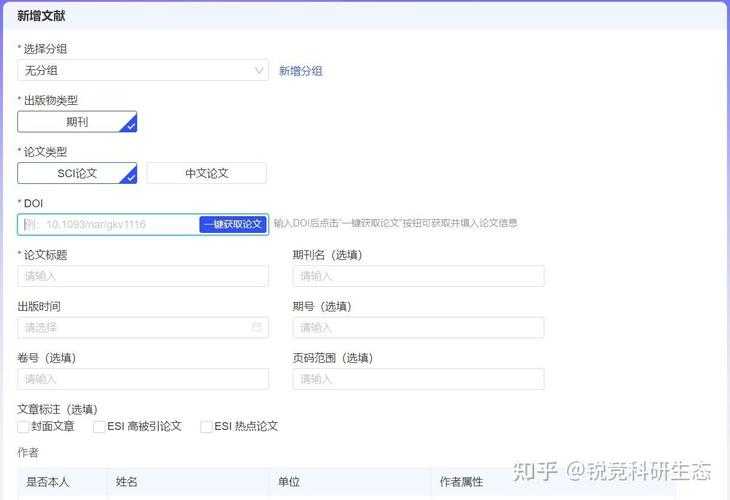Viewport: 730px width, 500px height.
Task: Click the DOI hint text about 一键获取论文
Action: (x=395, y=223)
